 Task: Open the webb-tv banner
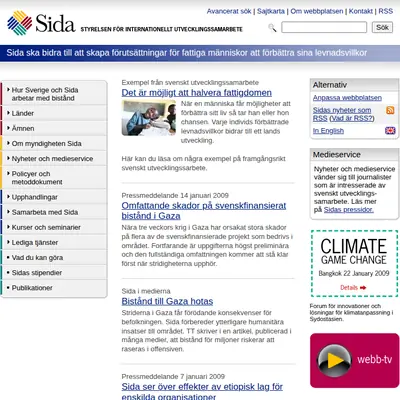[x=354, y=361]
